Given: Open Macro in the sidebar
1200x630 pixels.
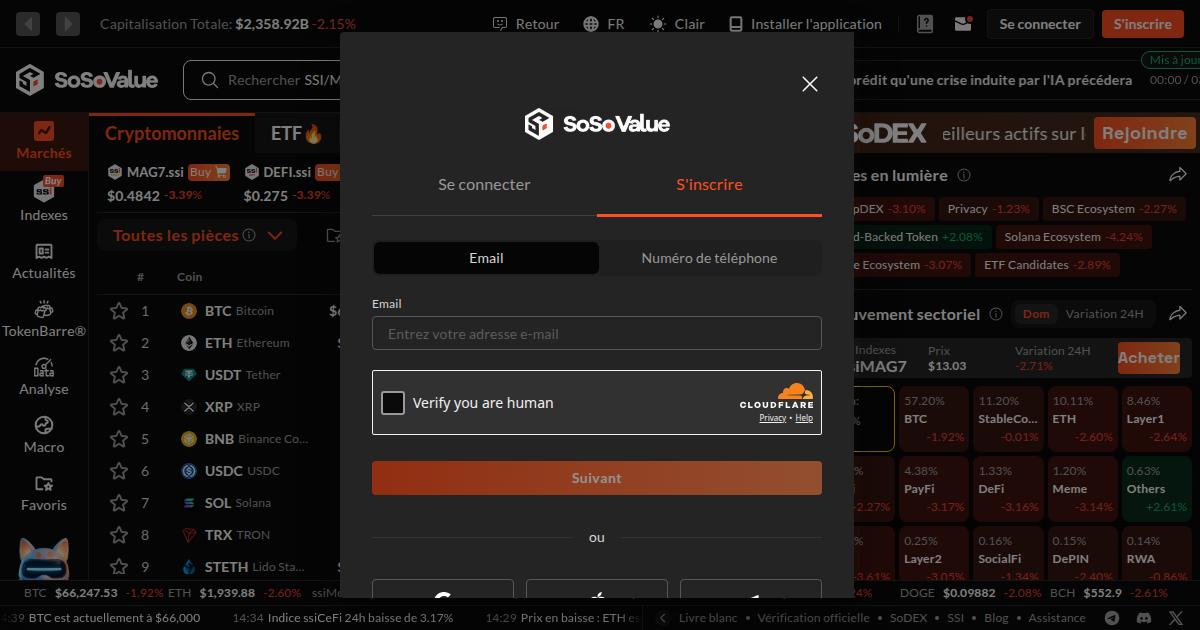Looking at the screenshot, I should point(44,435).
